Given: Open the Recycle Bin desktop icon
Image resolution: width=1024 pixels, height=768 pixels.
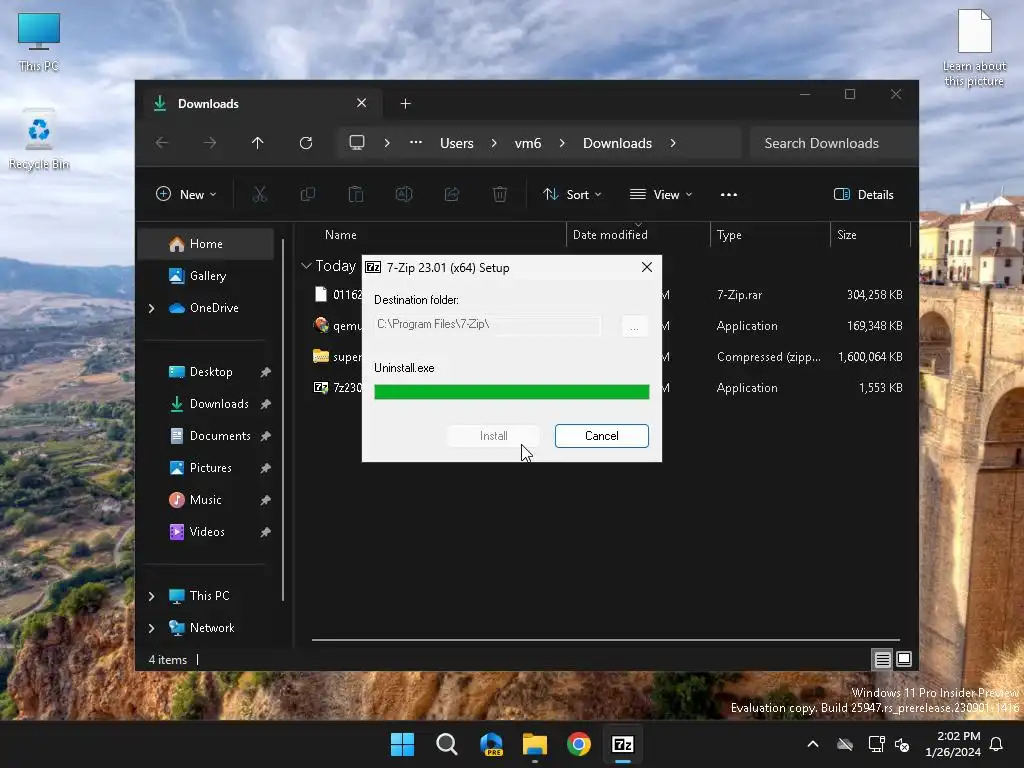Looking at the screenshot, I should 39,140.
